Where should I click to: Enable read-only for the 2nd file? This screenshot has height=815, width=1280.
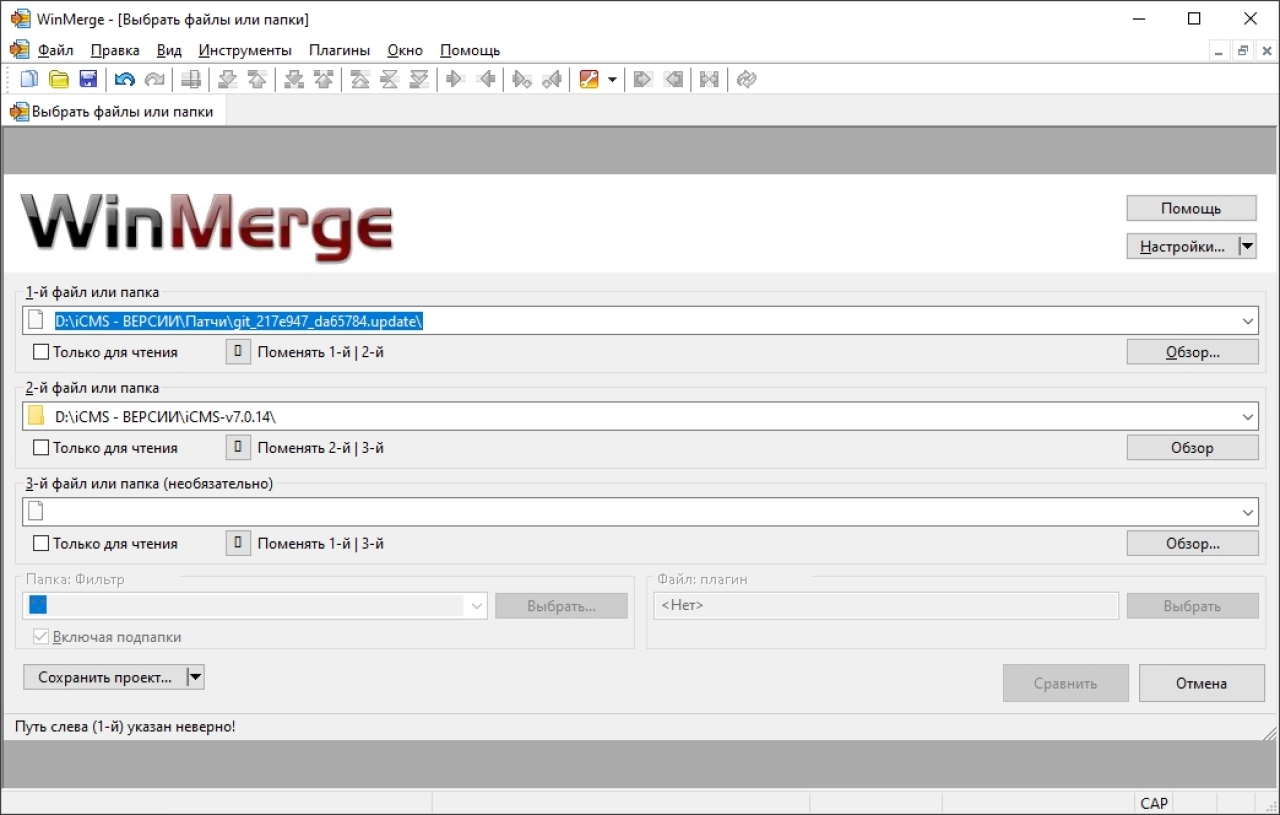point(41,448)
